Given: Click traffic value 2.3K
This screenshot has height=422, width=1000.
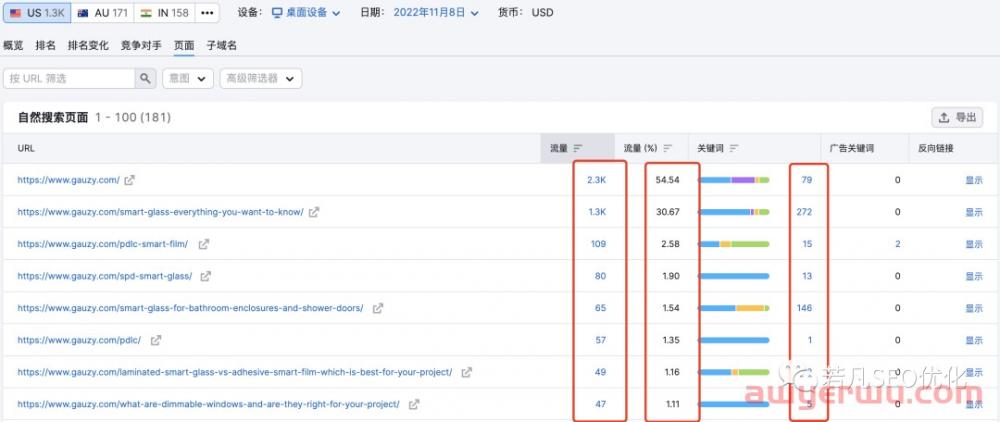Looking at the screenshot, I should pyautogui.click(x=596, y=180).
